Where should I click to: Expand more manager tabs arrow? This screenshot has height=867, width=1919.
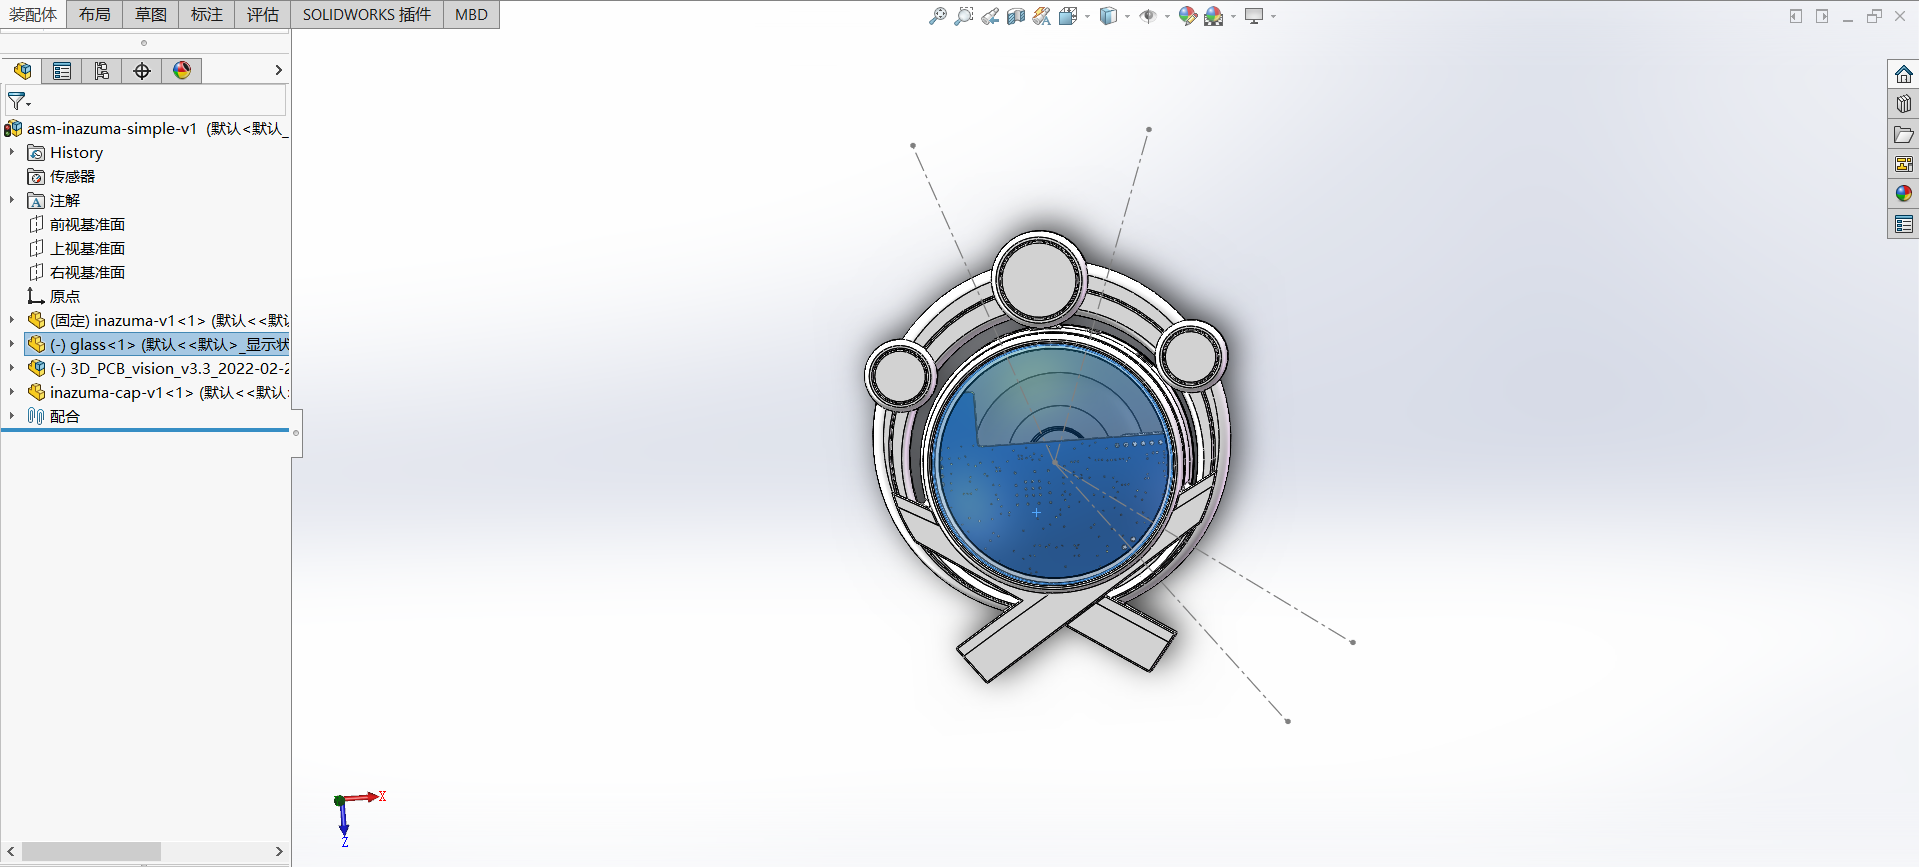(x=278, y=70)
